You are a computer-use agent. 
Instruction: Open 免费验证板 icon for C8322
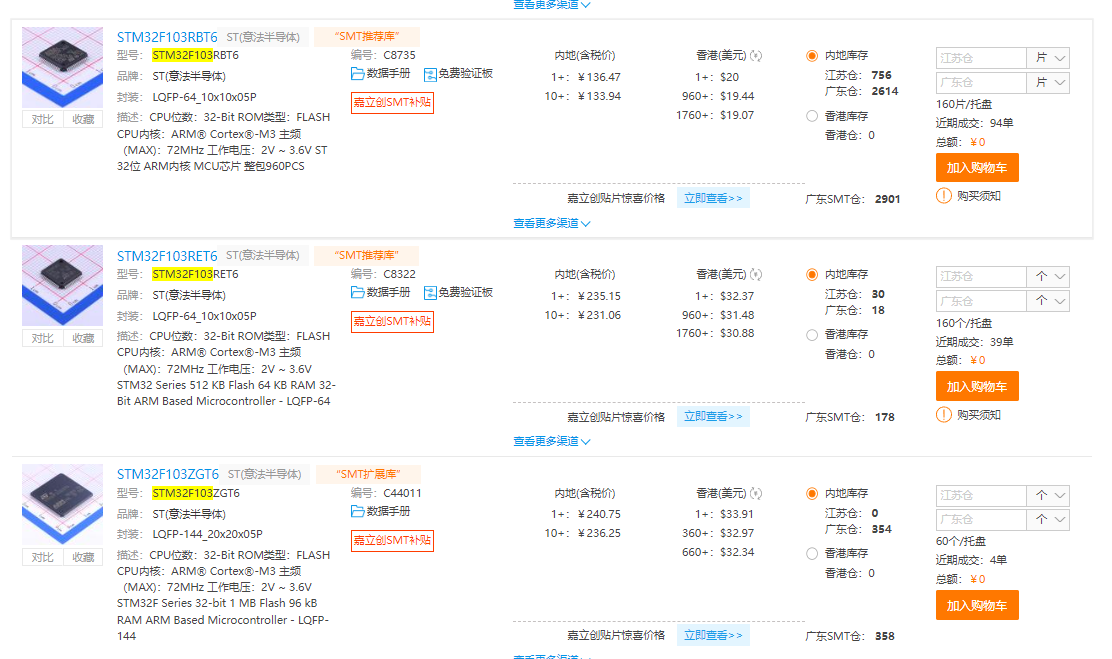click(430, 293)
